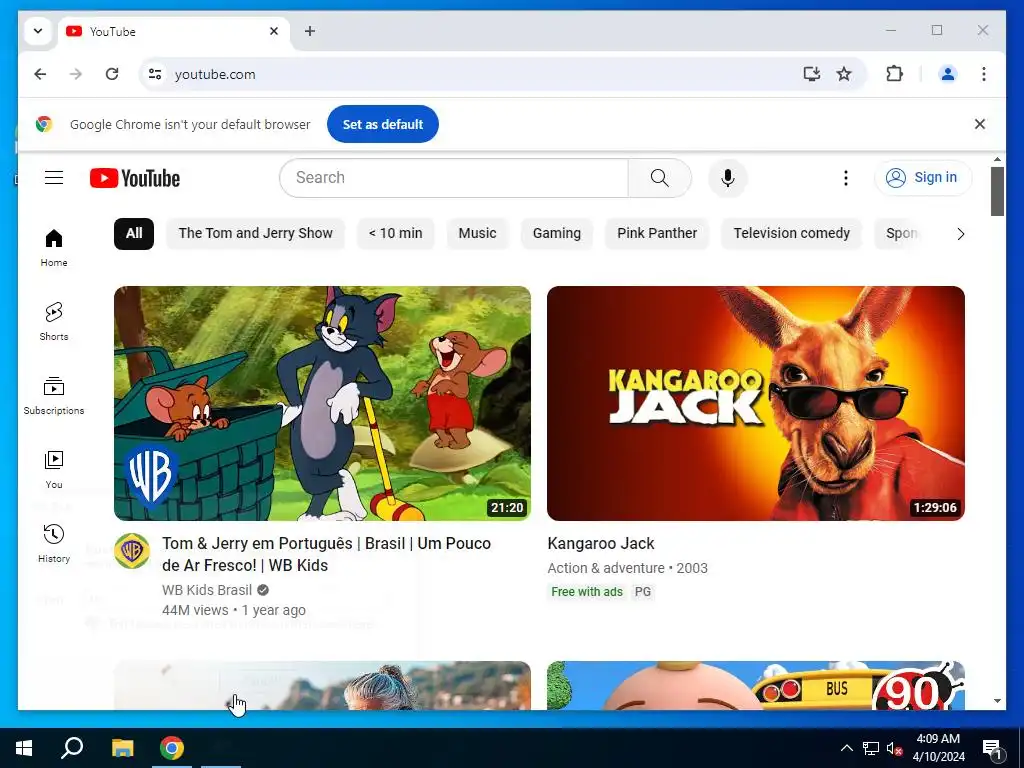The height and width of the screenshot is (768, 1024).
Task: Open File Explorer from taskbar
Action: point(122,748)
